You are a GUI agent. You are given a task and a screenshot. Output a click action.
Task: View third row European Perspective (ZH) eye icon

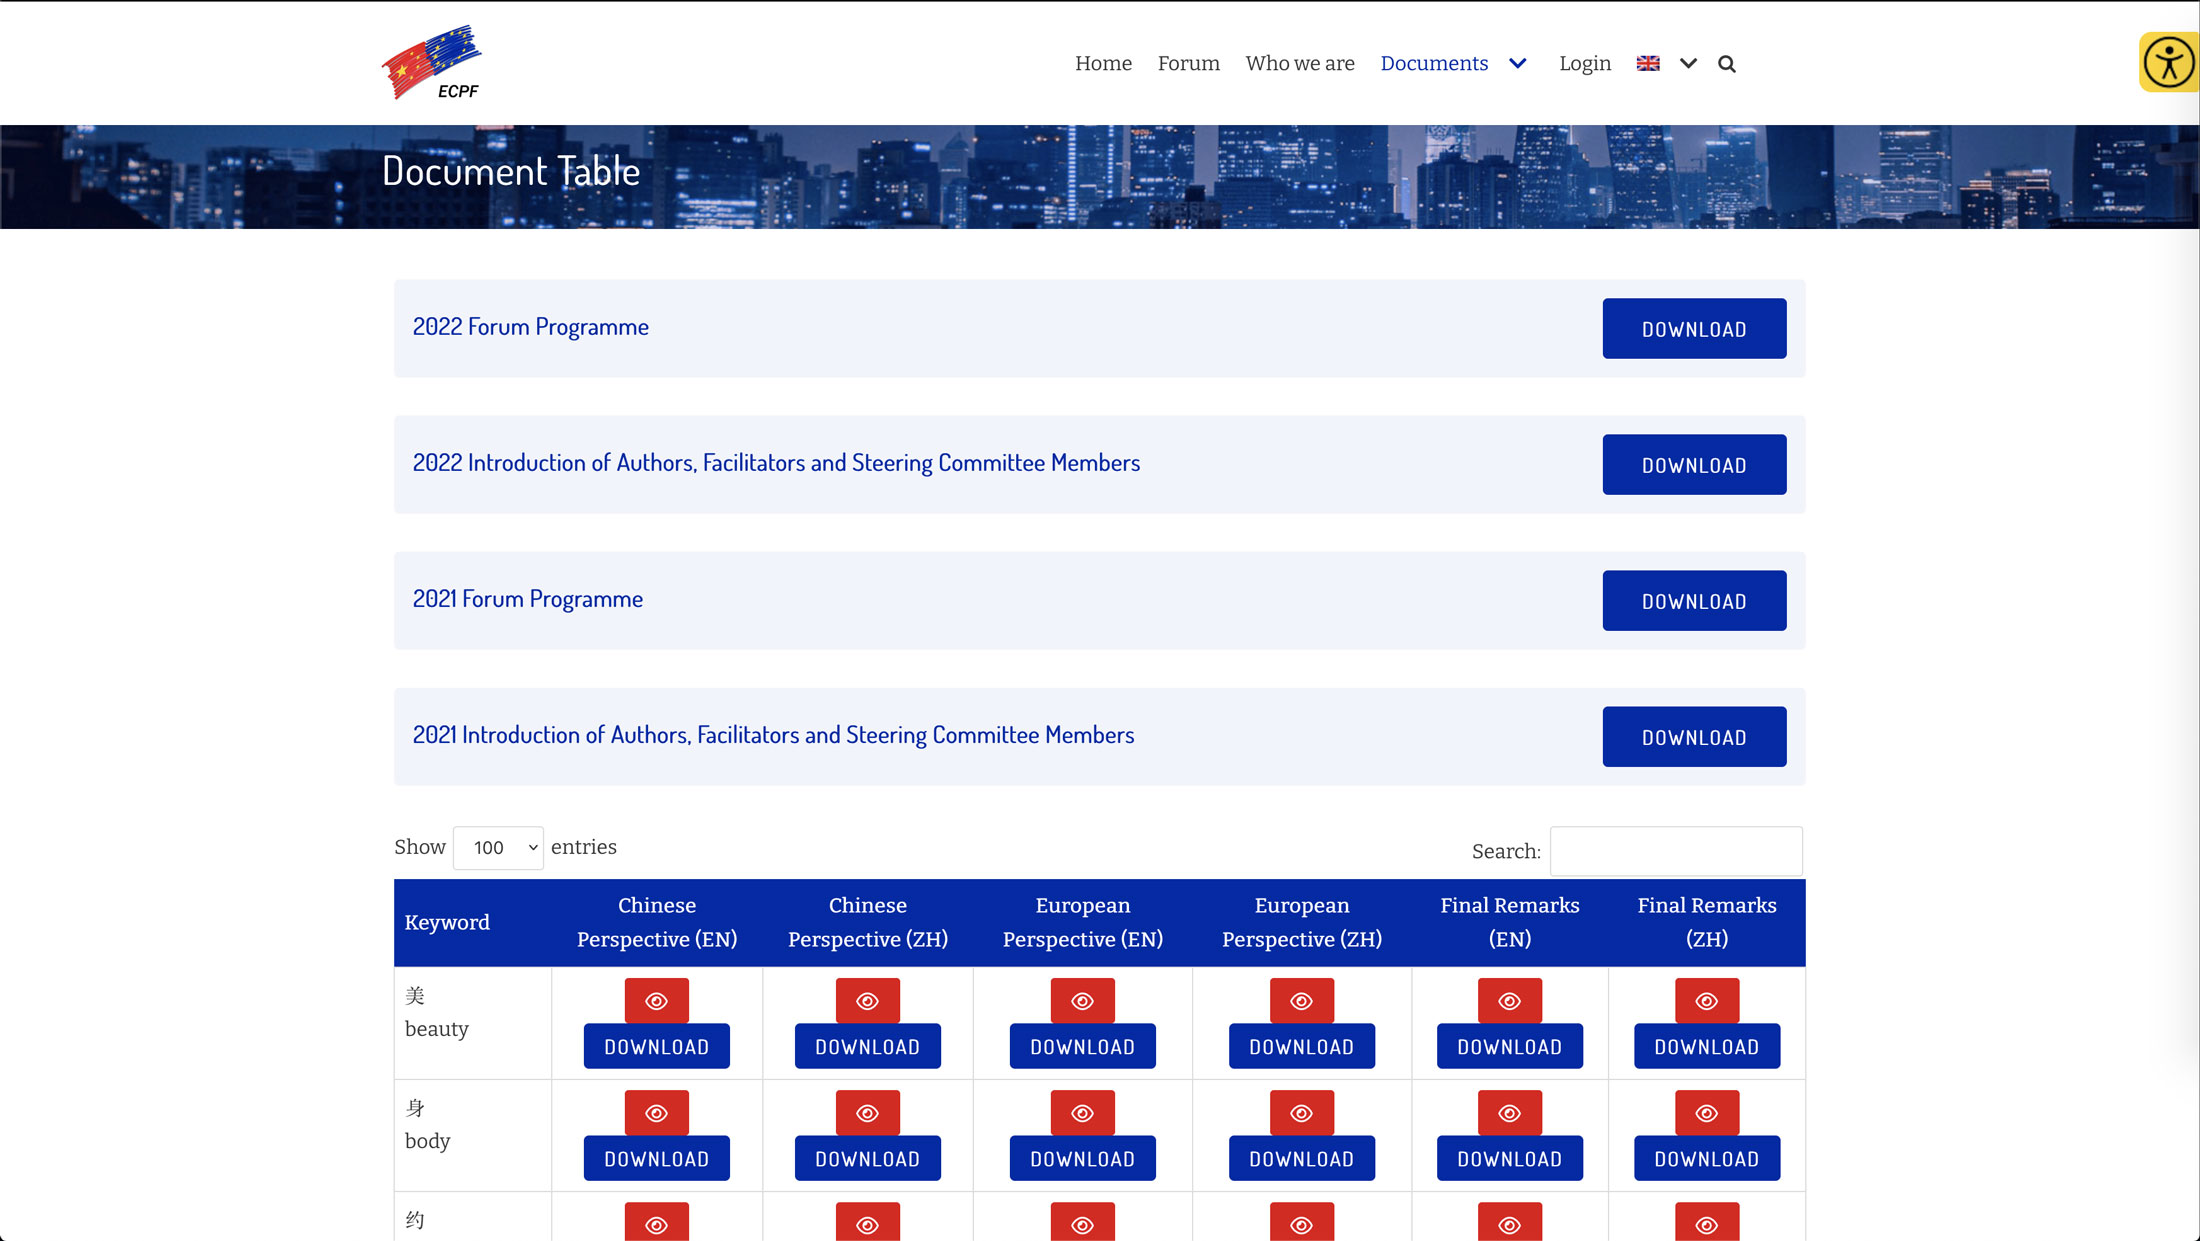[x=1302, y=1222]
